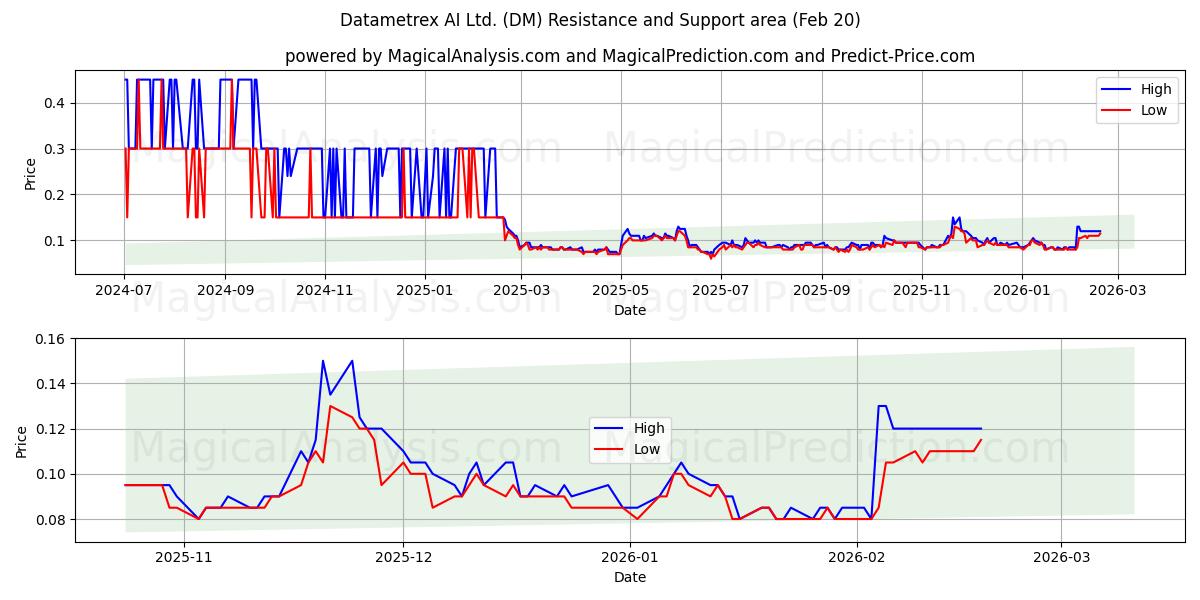Click the top chart x-axis tick "2025-11"
This screenshot has width=1200, height=600.
click(x=922, y=290)
